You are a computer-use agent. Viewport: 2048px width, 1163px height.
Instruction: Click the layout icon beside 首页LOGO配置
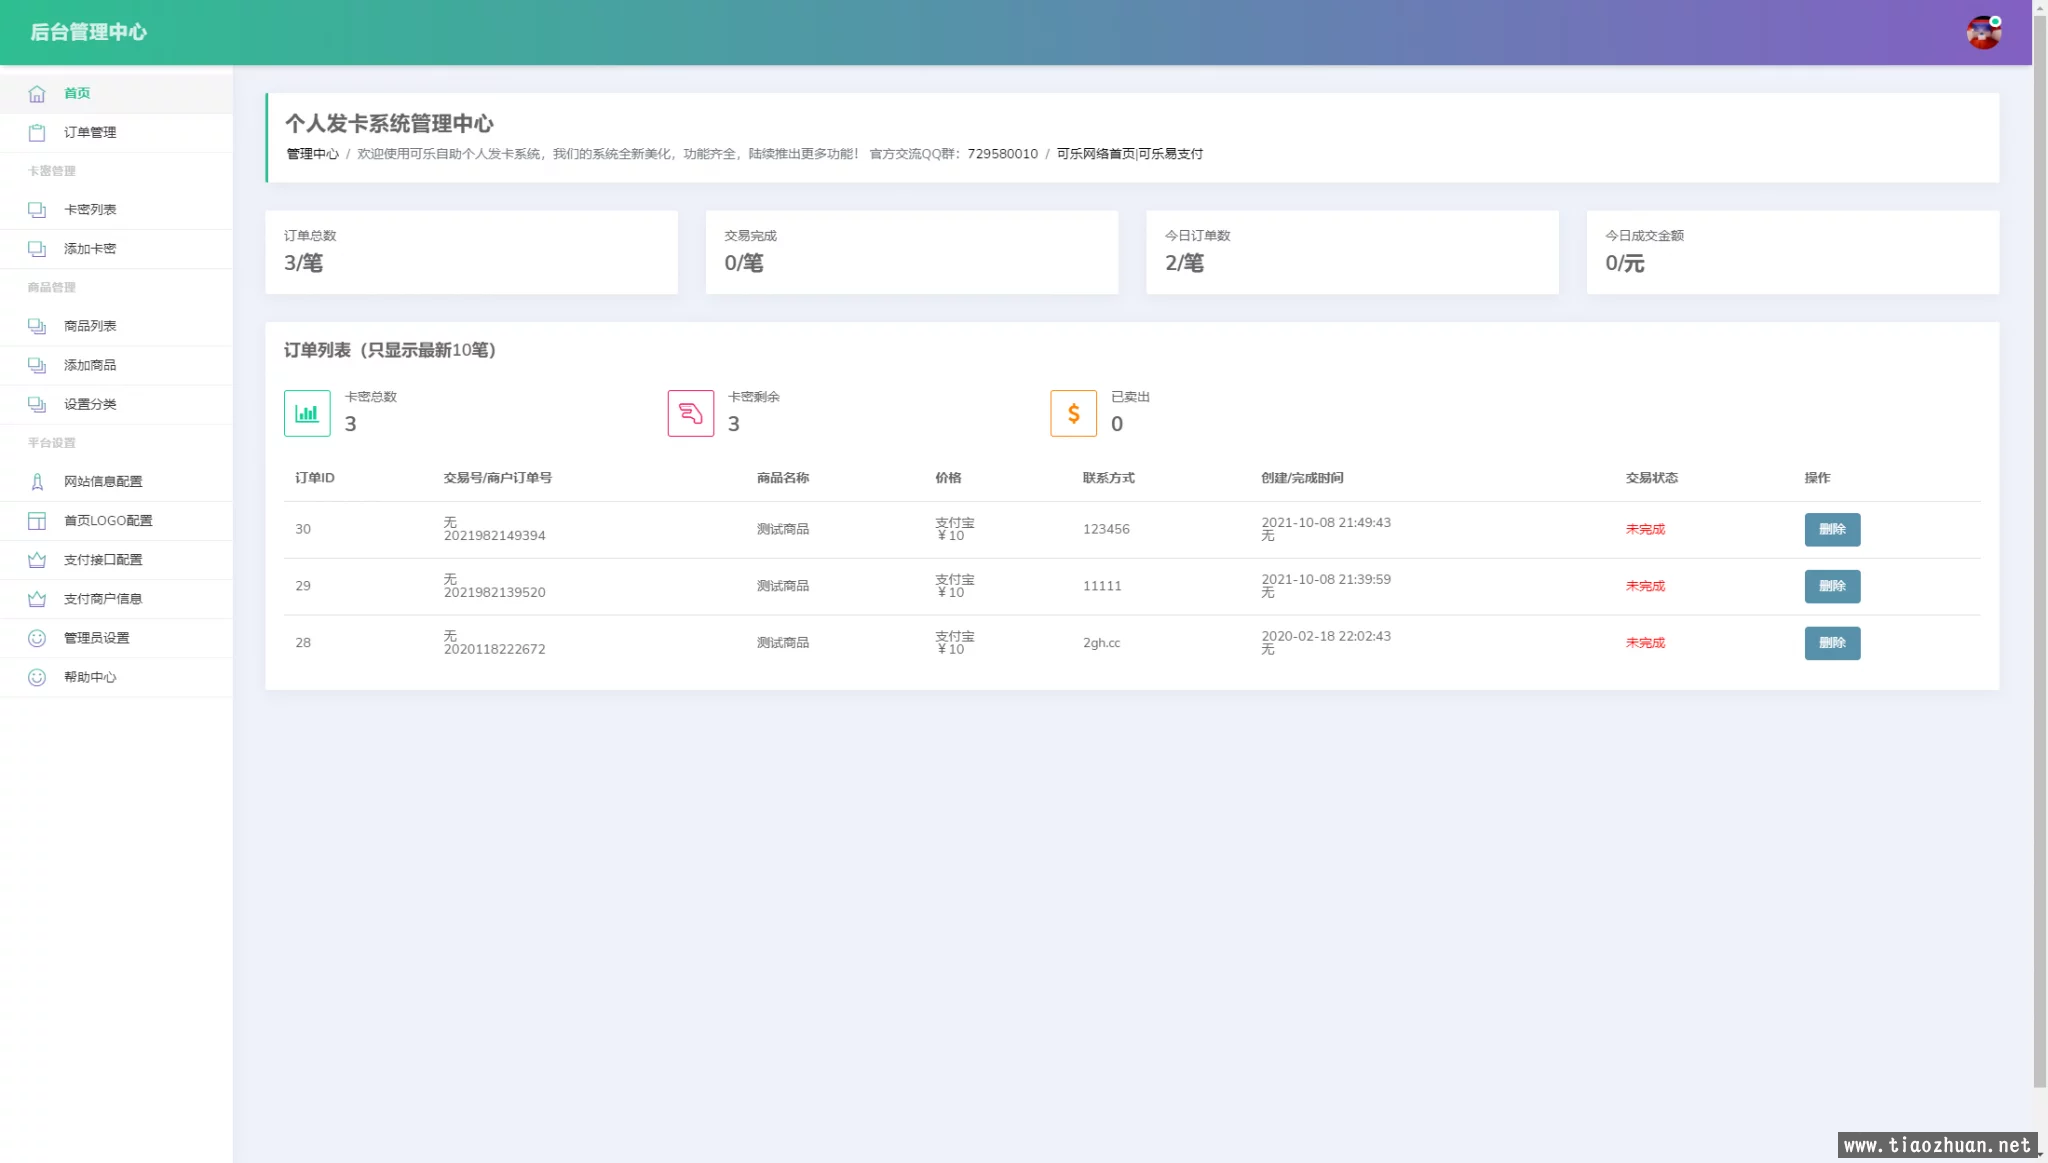37,520
